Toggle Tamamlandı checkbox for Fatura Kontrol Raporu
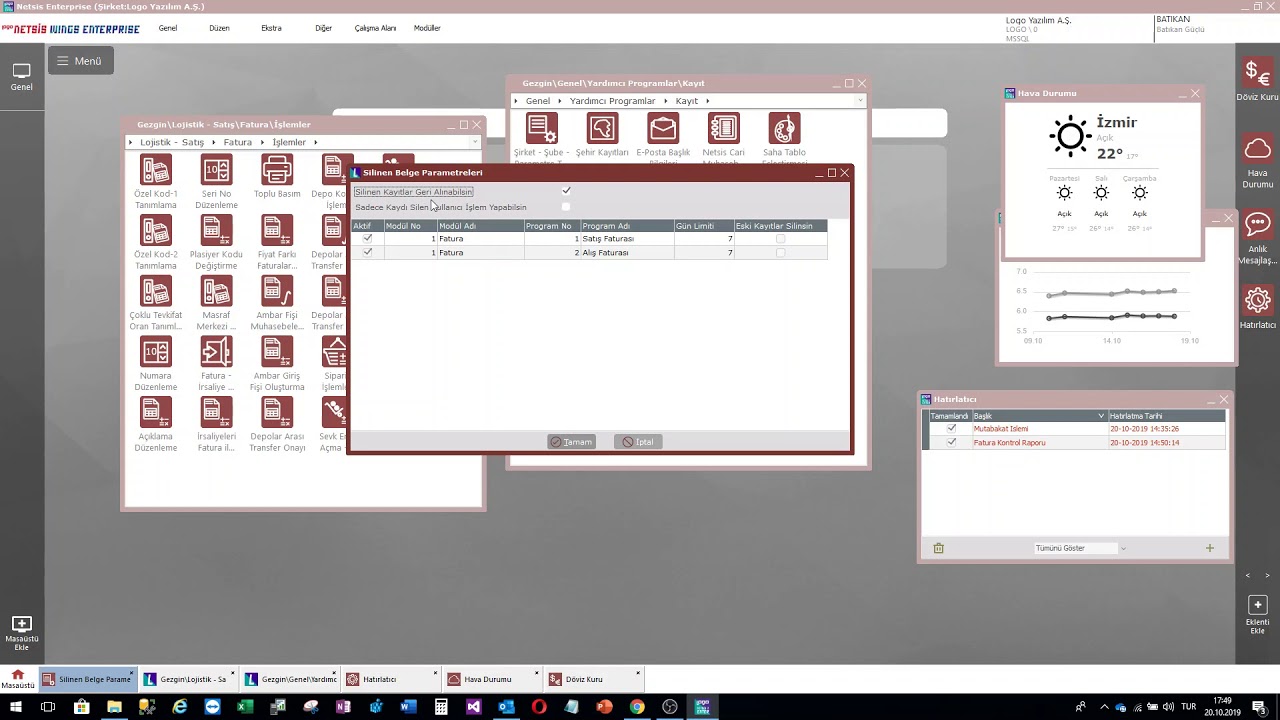The height and width of the screenshot is (720, 1280). (951, 442)
